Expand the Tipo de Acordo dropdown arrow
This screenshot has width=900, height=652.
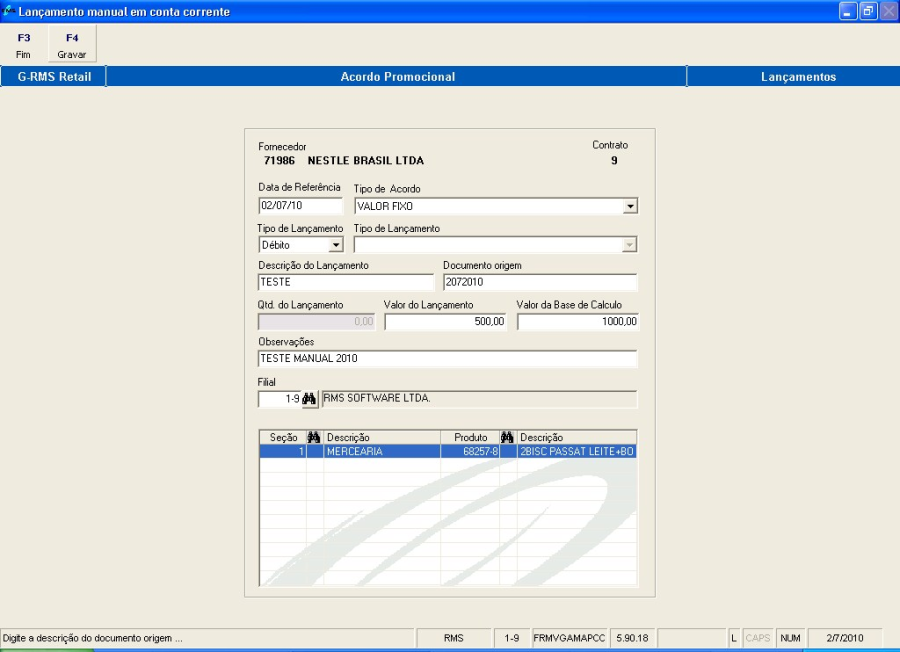tap(630, 206)
